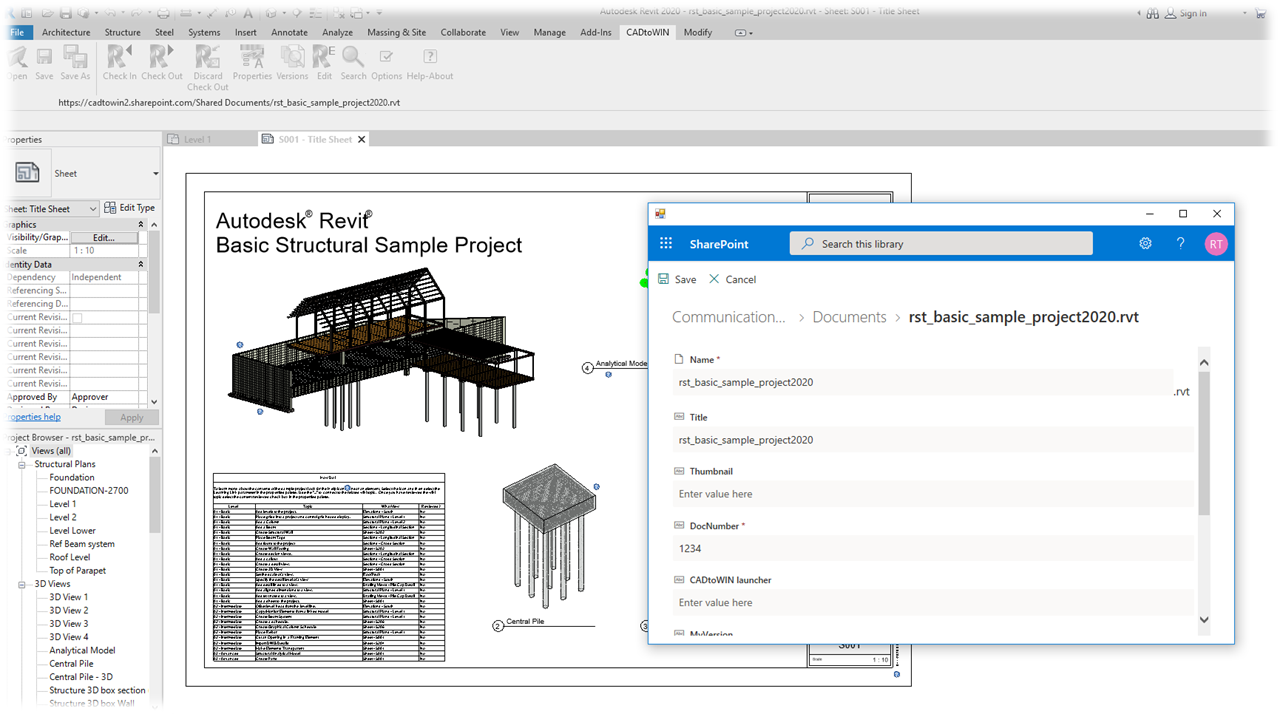Click the Edit Type button
Viewport: 1280px width, 714px height.
(x=130, y=208)
